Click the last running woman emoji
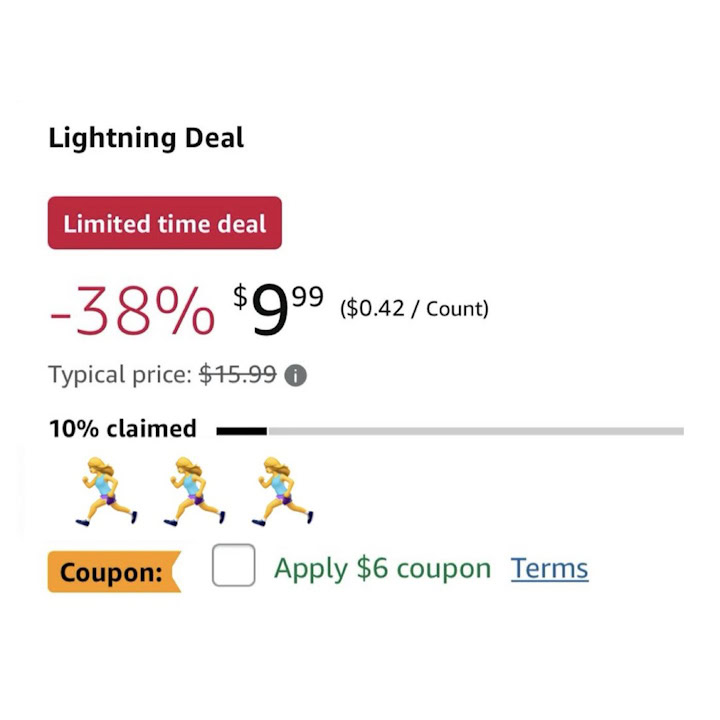The width and height of the screenshot is (720, 720). [282, 490]
